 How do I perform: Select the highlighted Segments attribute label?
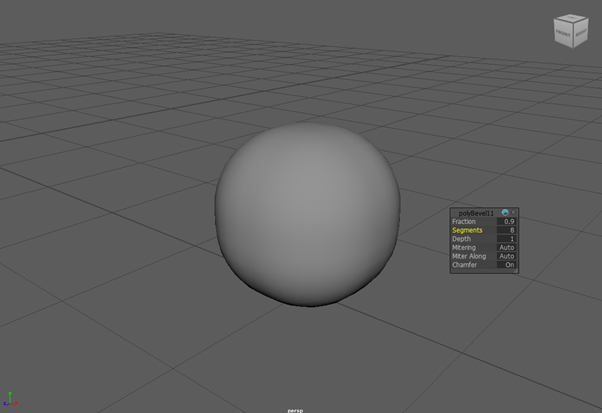pos(468,230)
